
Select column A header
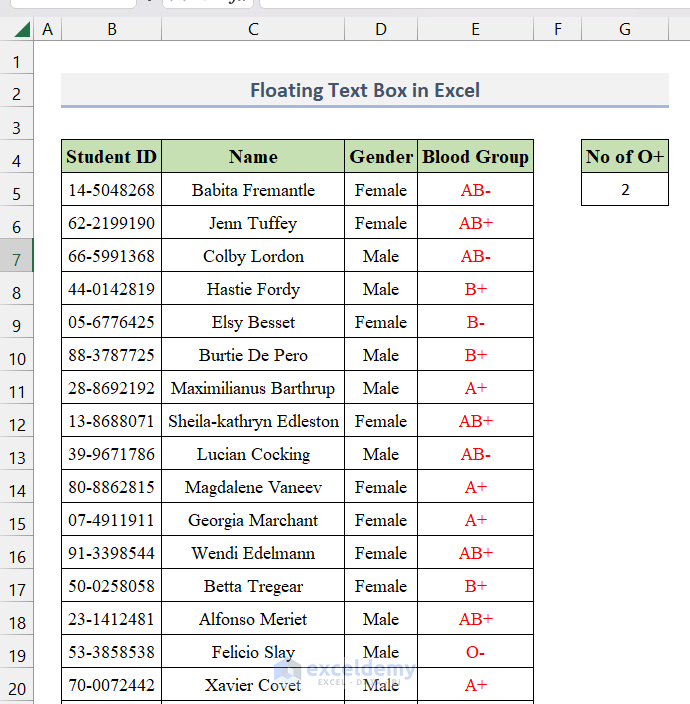click(47, 30)
